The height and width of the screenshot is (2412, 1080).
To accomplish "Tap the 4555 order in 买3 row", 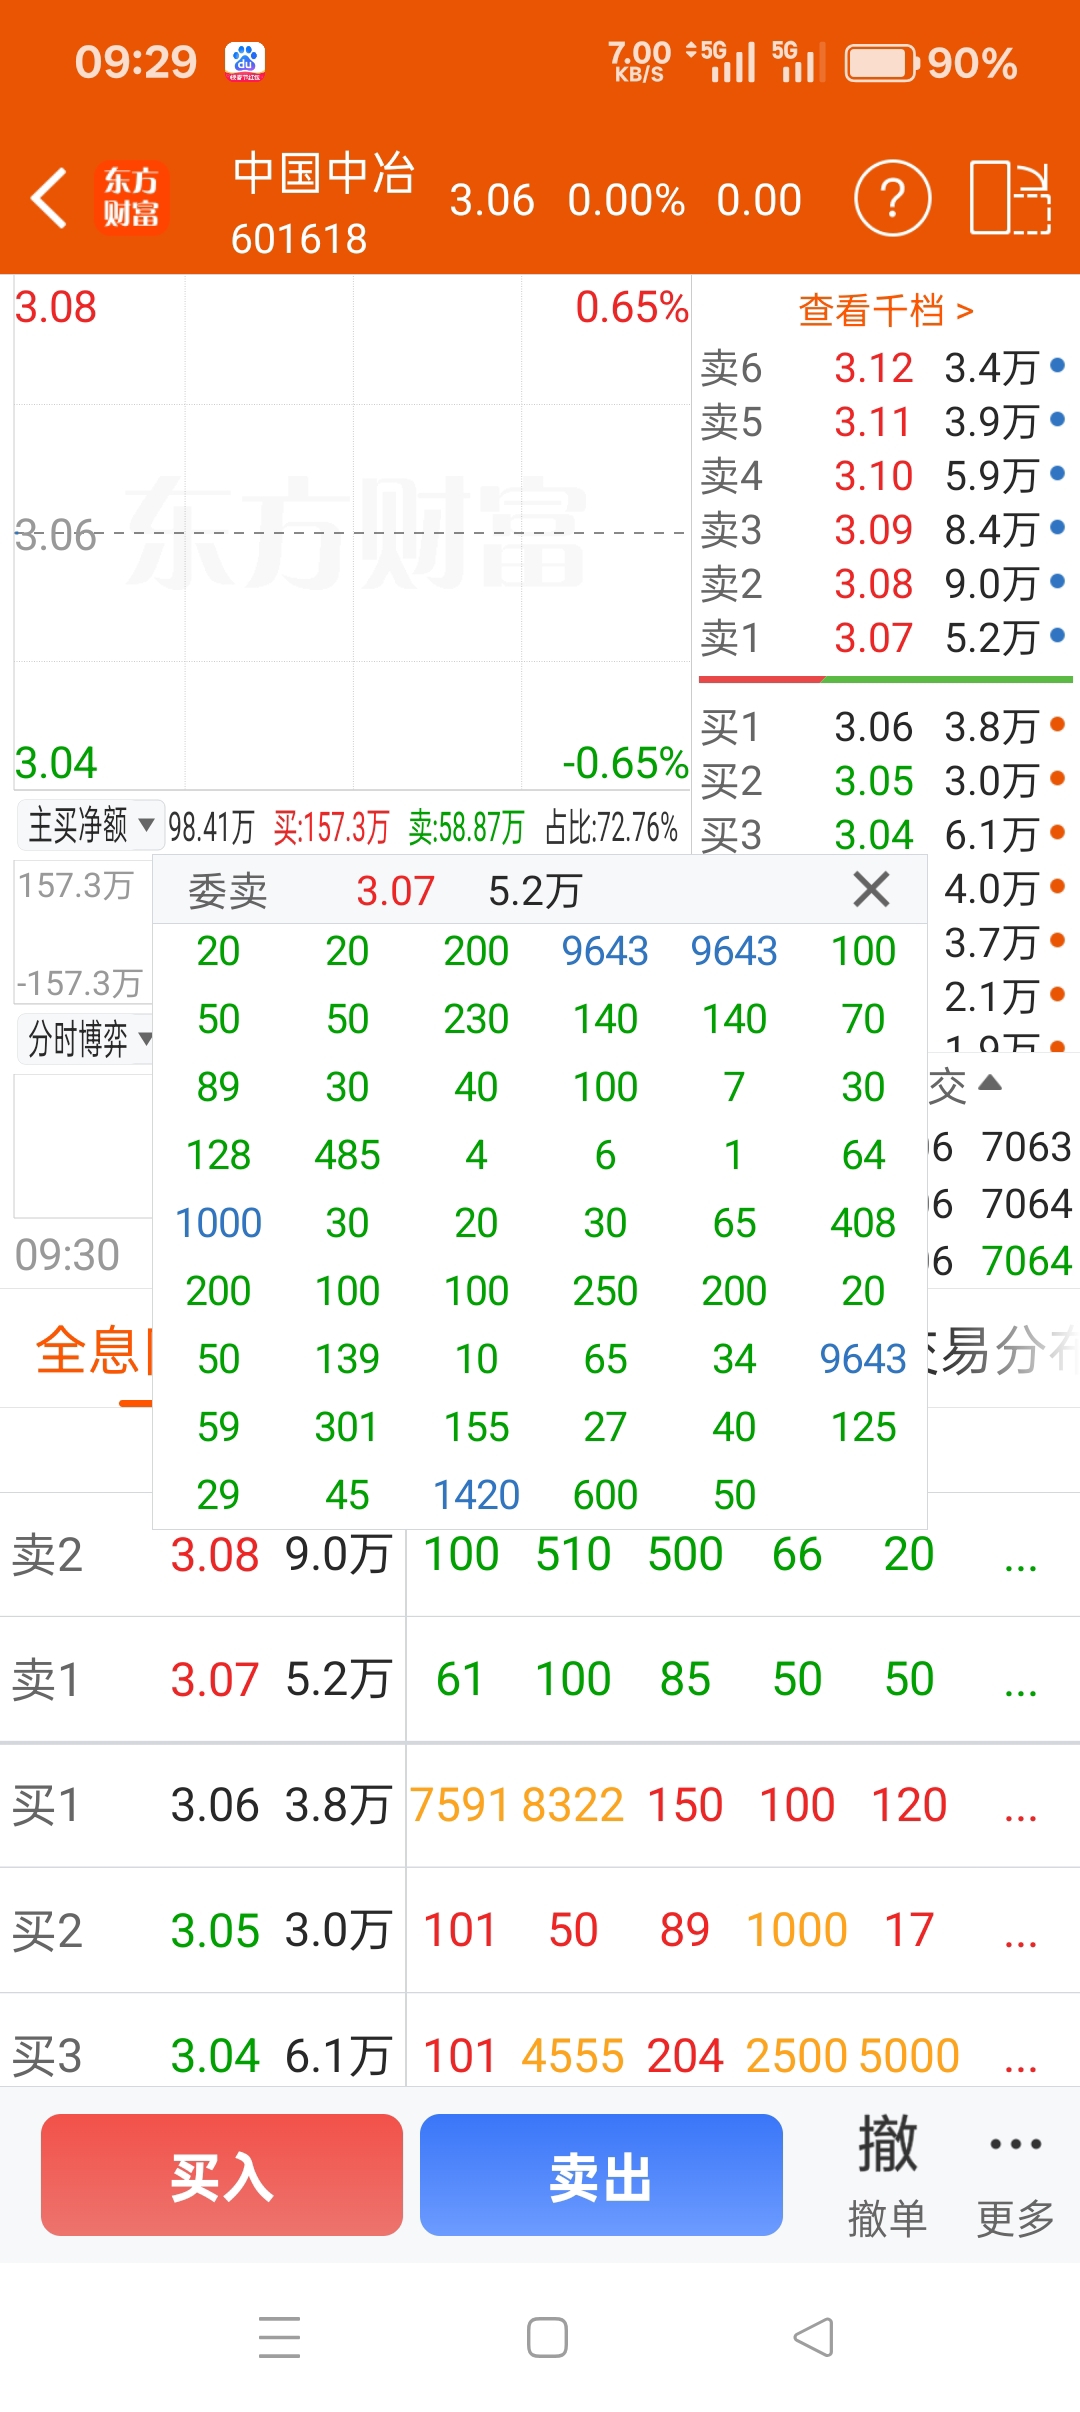I will click(573, 2056).
